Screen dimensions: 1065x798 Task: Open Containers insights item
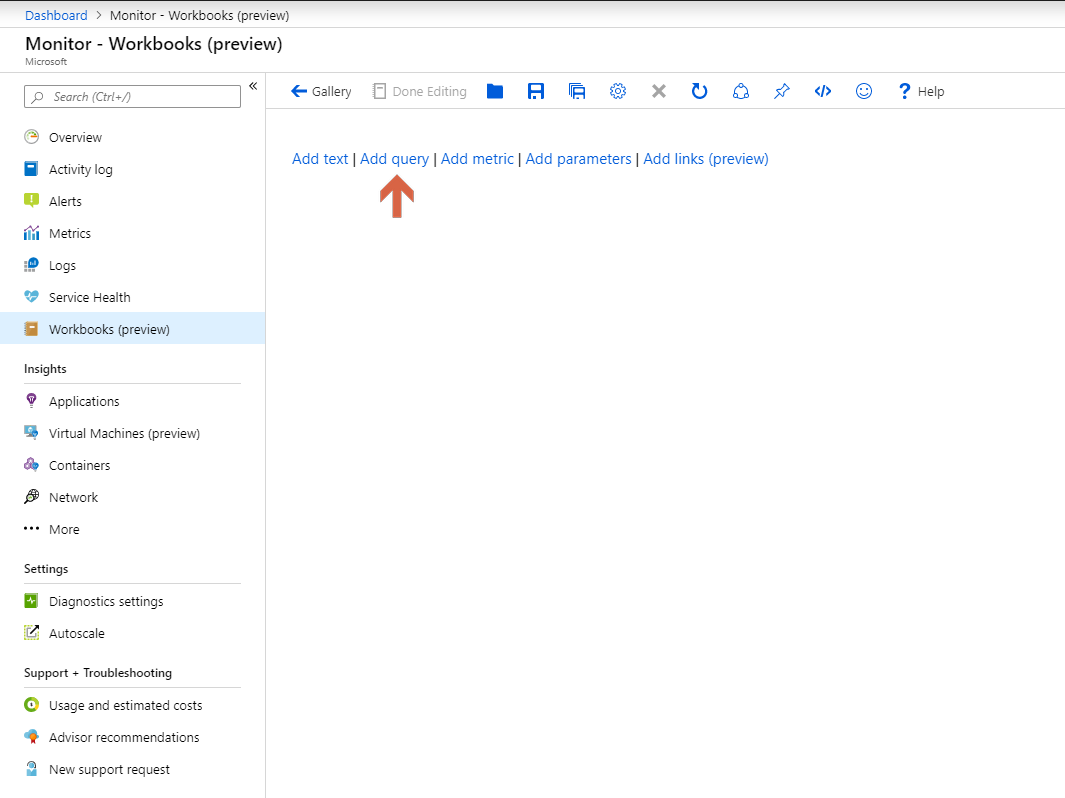coord(132,465)
